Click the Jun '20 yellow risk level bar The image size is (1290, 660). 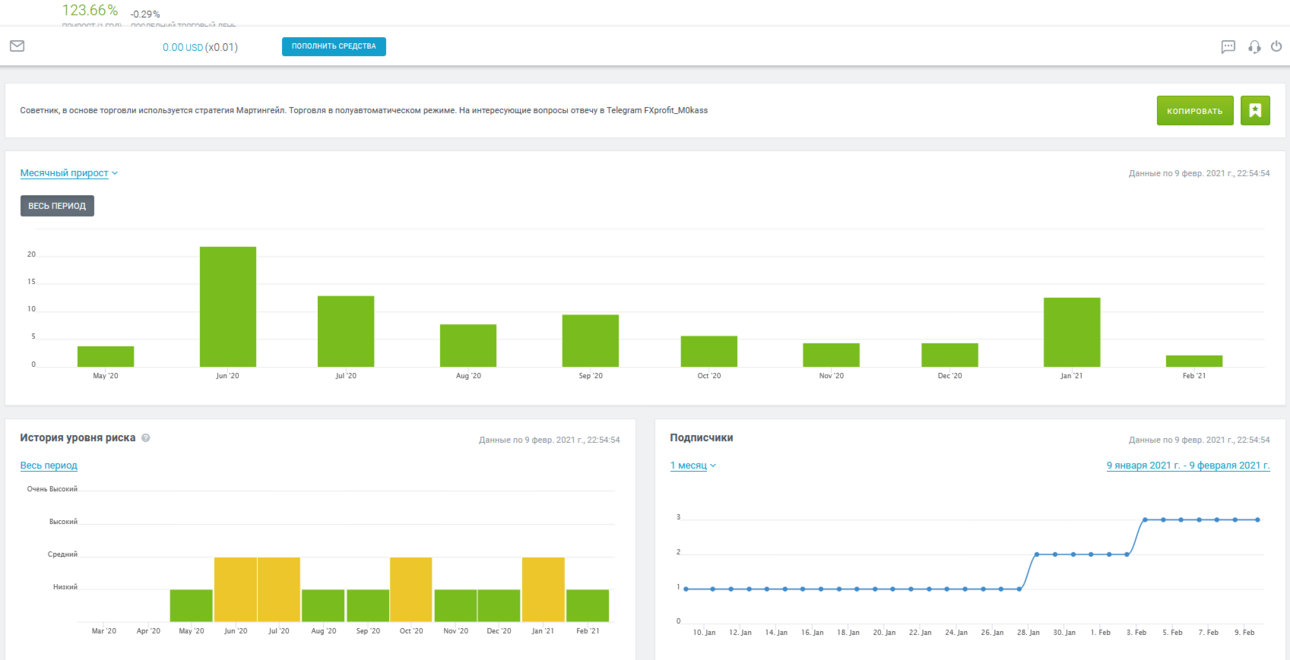pos(235,589)
